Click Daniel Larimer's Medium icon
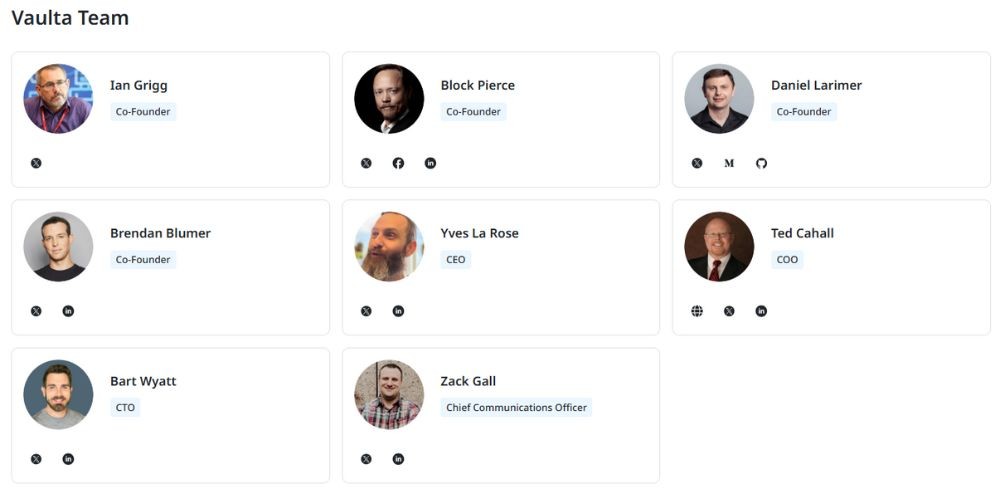Screen dimensions: 1000x488 [x=729, y=163]
